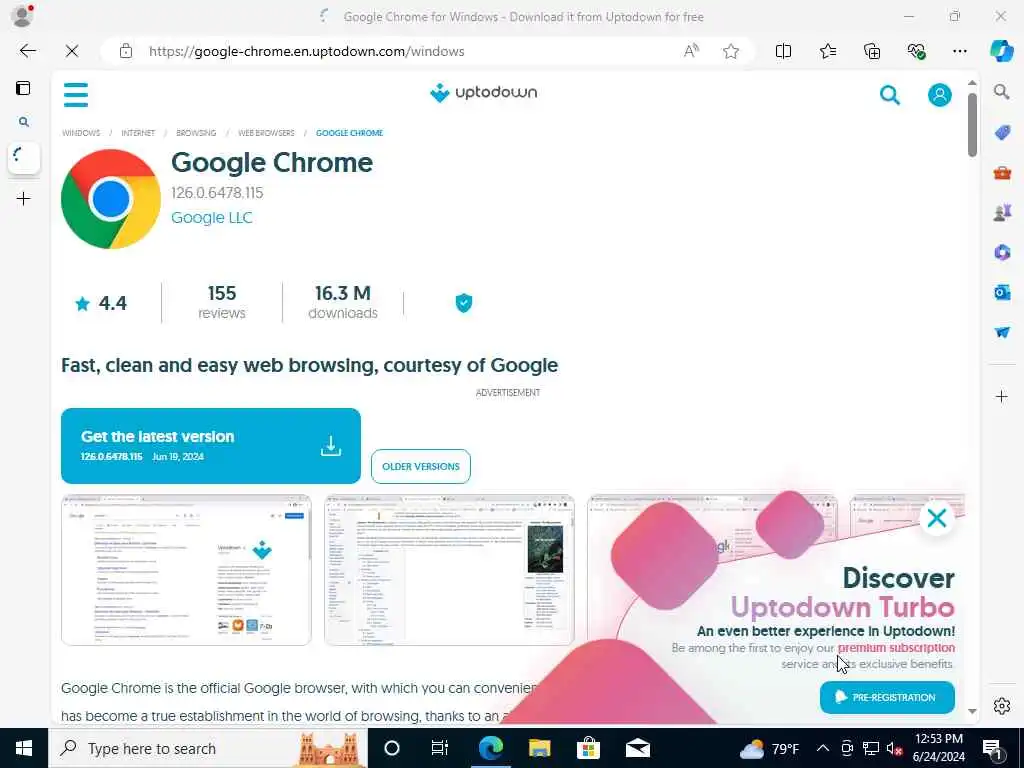Image resolution: width=1024 pixels, height=768 pixels.
Task: Open the Shopping tag sidebar icon
Action: (x=1002, y=133)
